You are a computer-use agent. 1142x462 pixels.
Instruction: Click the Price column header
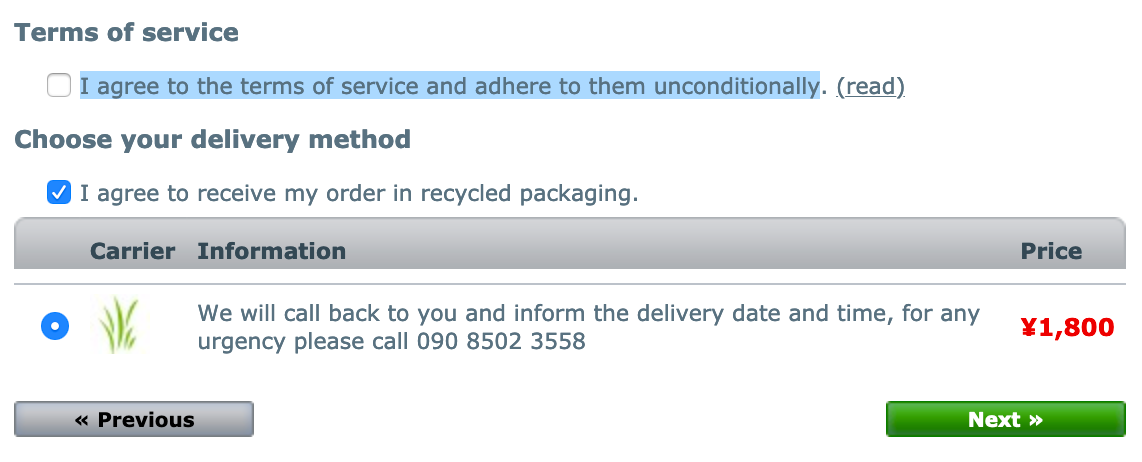pos(1051,251)
